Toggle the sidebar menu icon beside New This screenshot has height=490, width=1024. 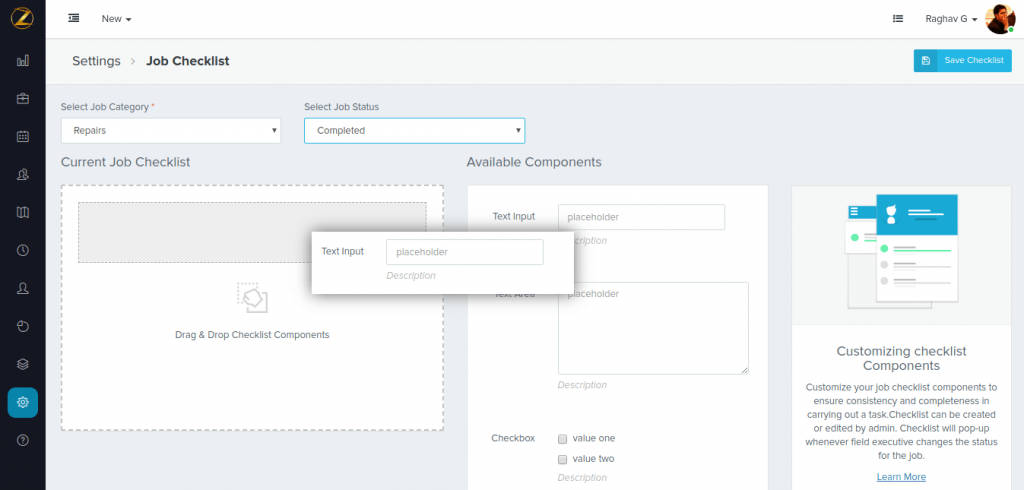point(74,18)
